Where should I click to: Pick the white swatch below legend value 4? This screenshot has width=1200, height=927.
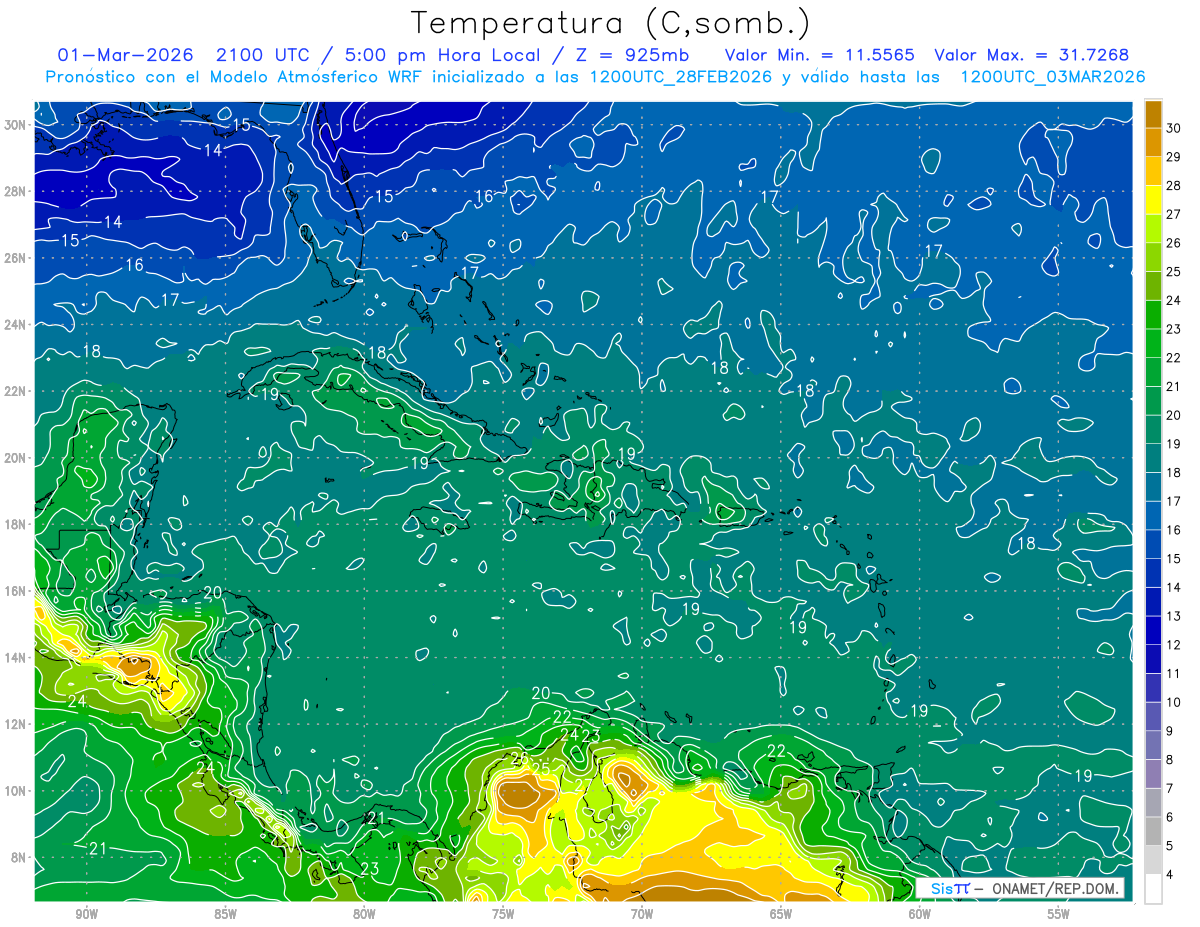pyautogui.click(x=1153, y=889)
